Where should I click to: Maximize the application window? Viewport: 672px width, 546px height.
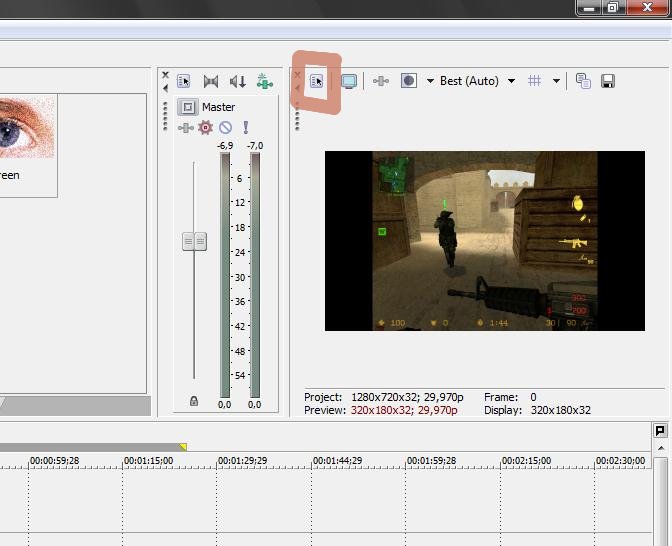[x=613, y=7]
